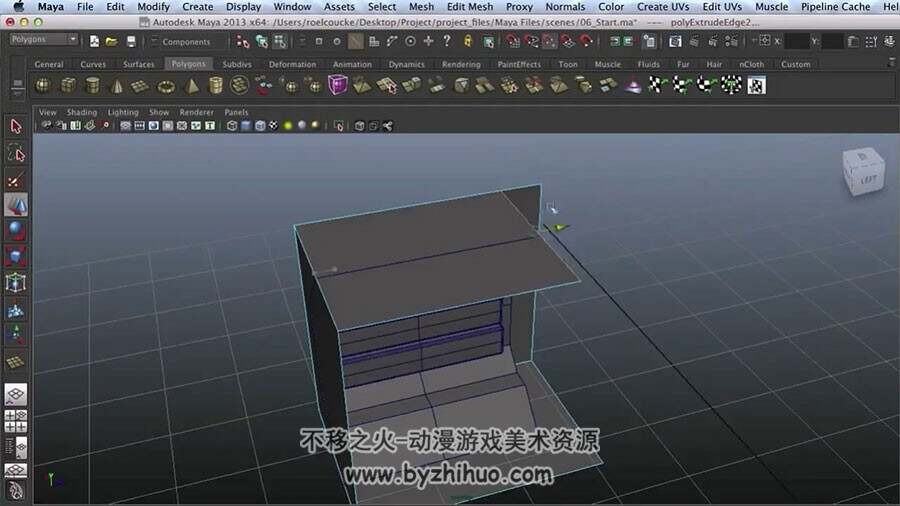Select the Selection arrow tool
The height and width of the screenshot is (506, 900).
[x=15, y=126]
